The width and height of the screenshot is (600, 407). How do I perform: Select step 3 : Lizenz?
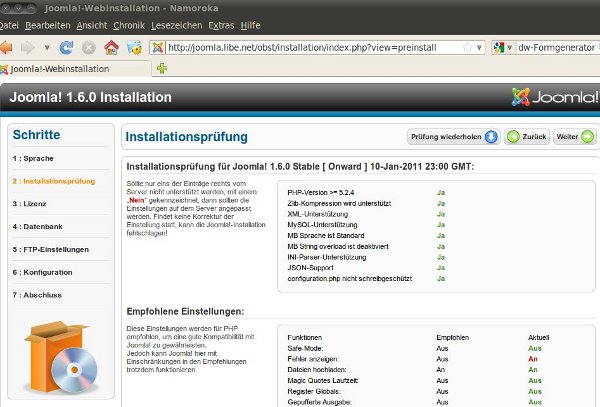pyautogui.click(x=29, y=204)
